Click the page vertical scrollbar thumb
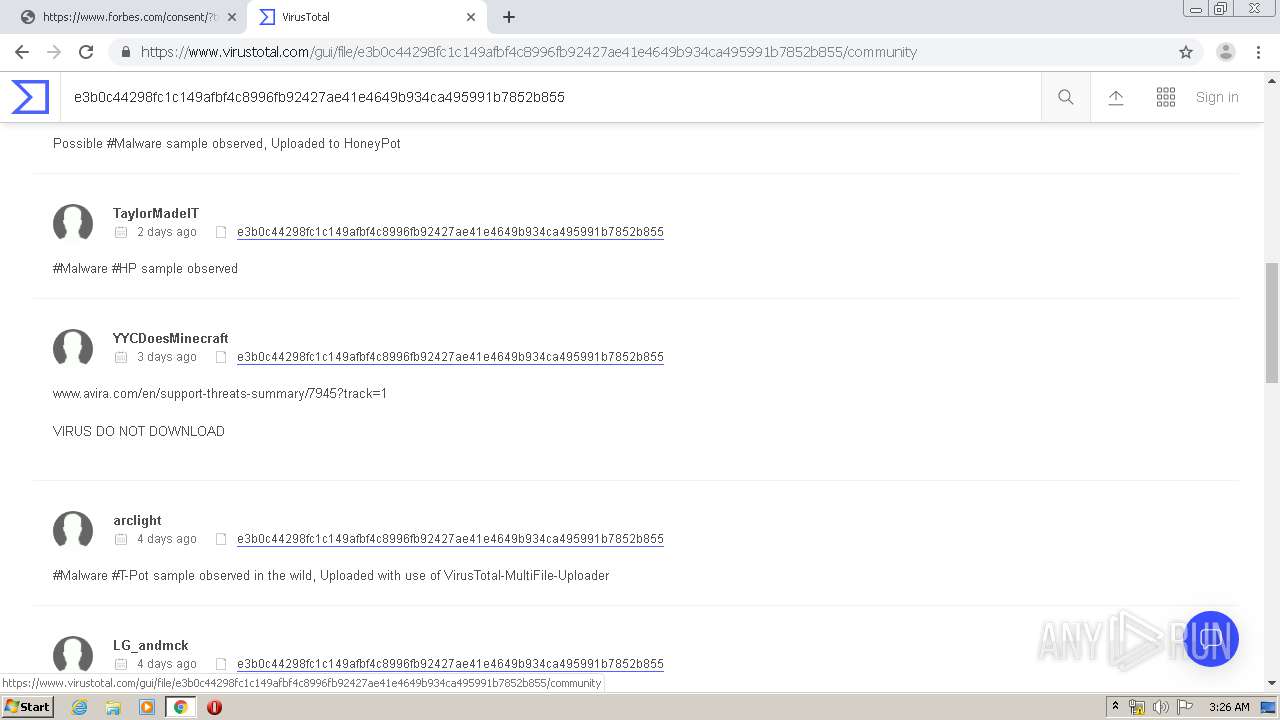The image size is (1280, 720). 1272,323
